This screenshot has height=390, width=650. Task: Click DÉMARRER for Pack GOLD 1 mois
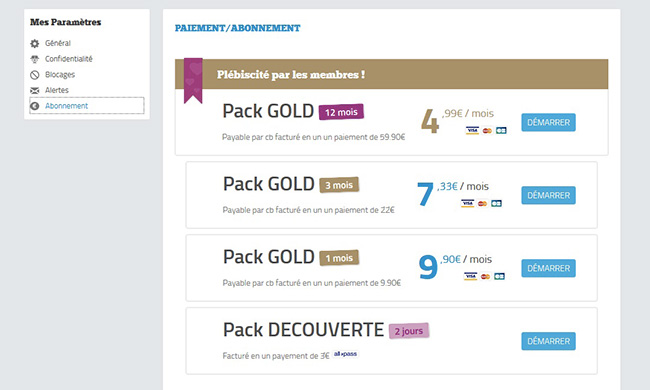click(x=548, y=268)
